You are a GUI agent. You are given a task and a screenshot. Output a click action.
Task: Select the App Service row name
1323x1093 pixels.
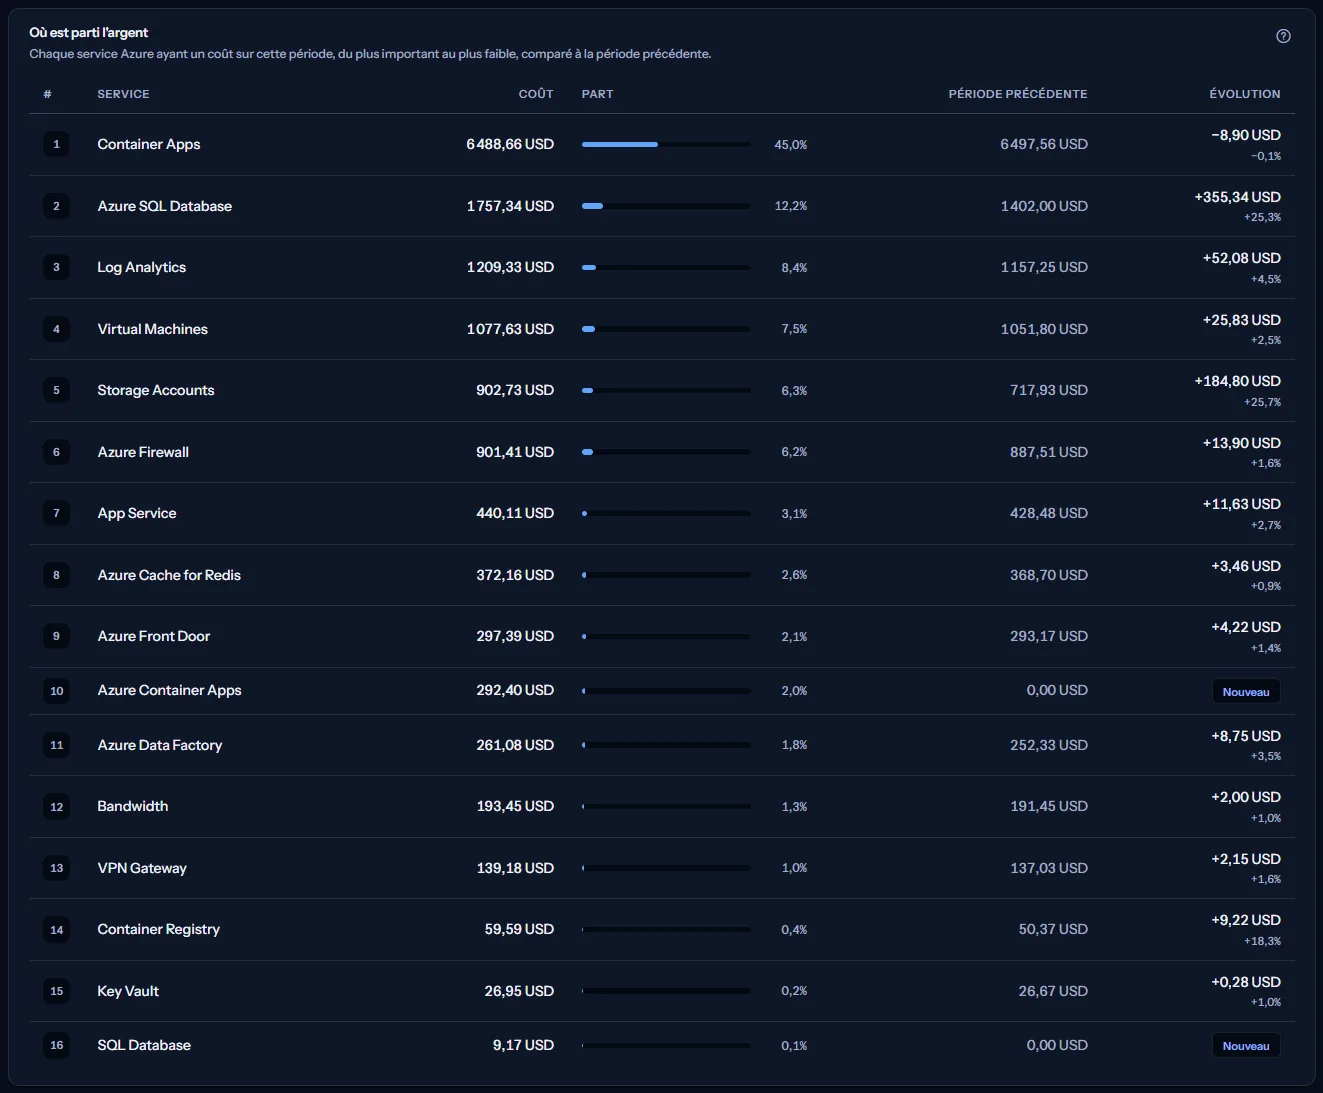[137, 513]
